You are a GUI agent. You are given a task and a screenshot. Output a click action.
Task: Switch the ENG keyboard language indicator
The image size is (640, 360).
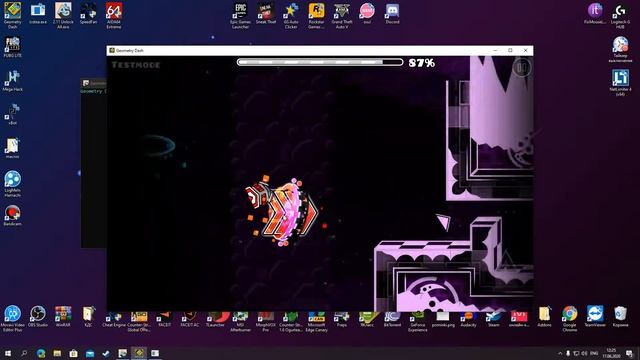(x=594, y=353)
